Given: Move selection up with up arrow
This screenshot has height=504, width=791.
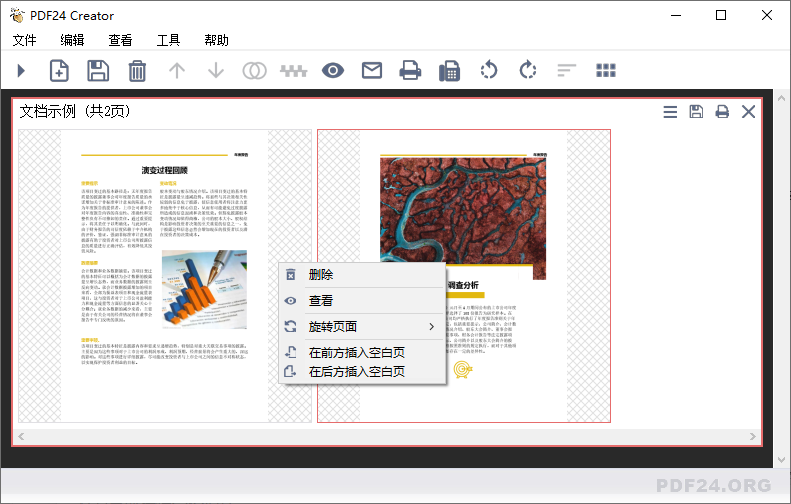Looking at the screenshot, I should pos(177,71).
